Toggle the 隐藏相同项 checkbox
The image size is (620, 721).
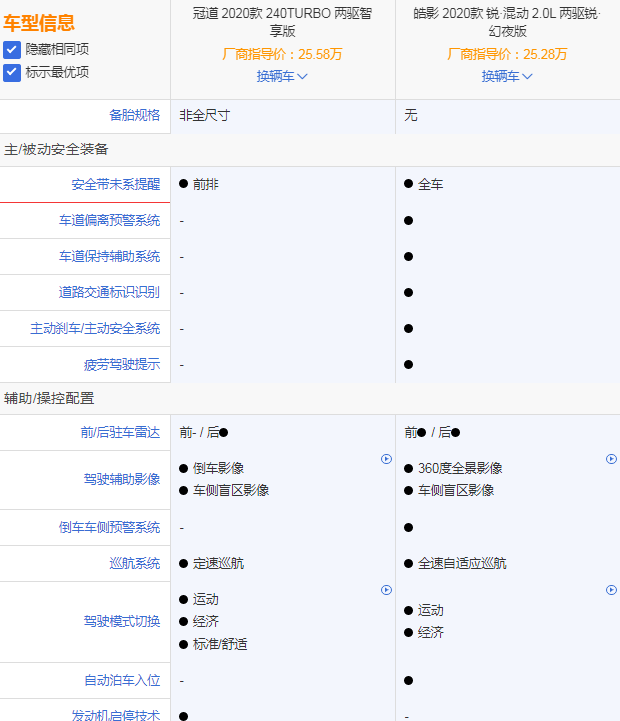[12, 49]
